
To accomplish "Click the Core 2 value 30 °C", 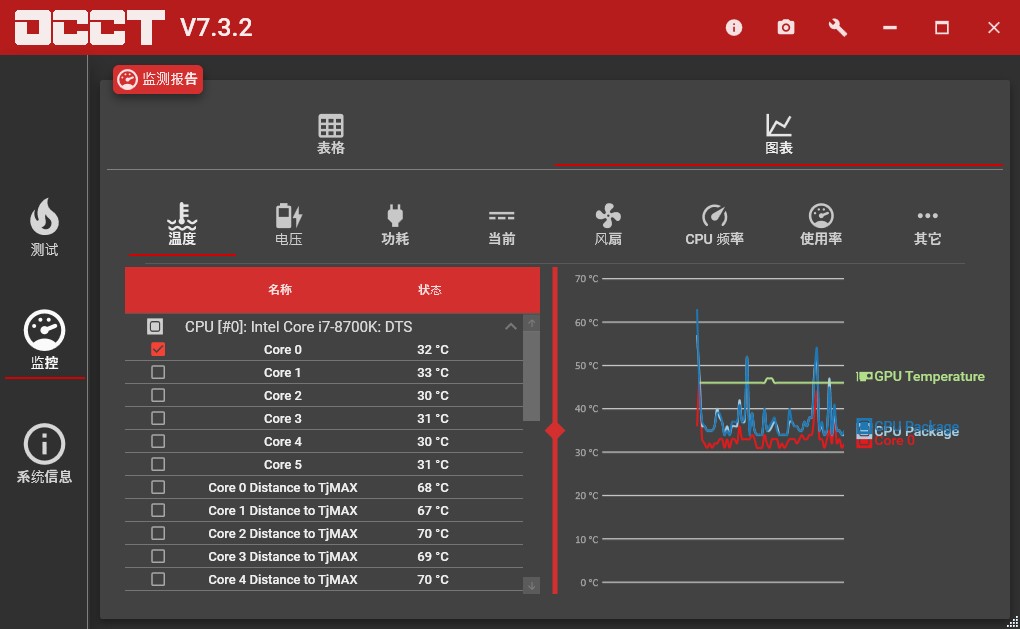I will tap(433, 395).
